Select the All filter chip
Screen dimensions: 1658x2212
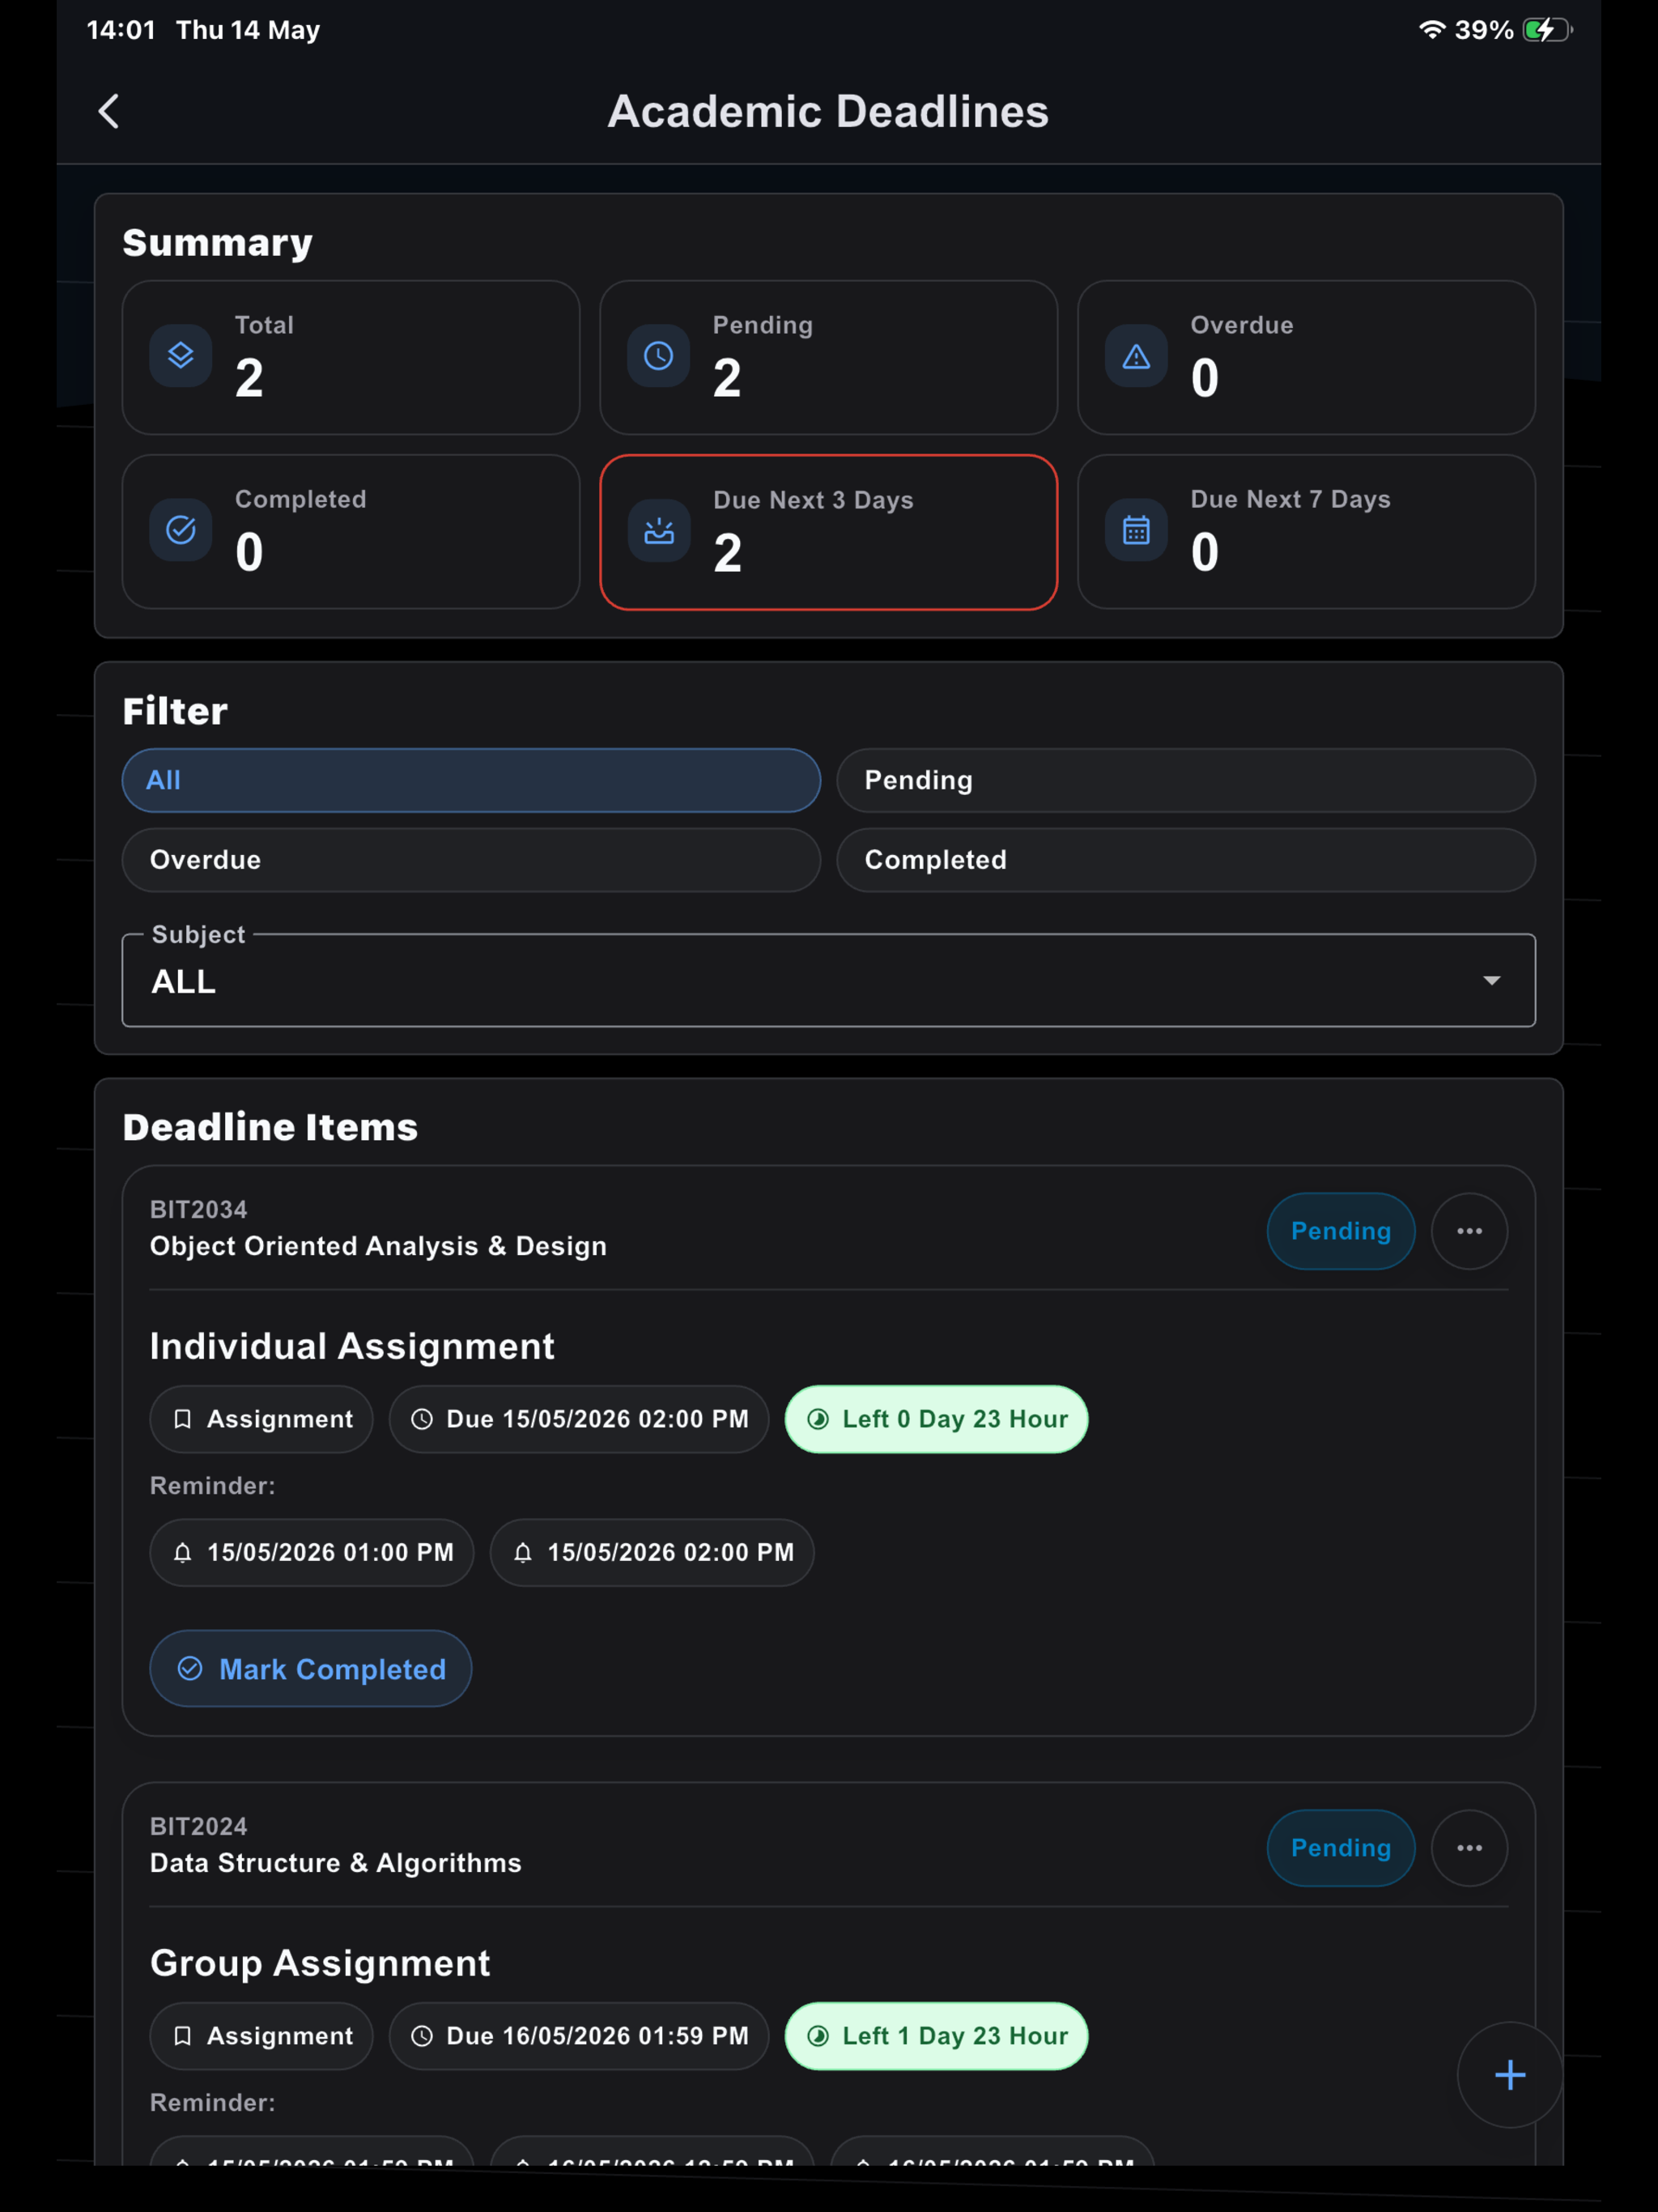(471, 780)
